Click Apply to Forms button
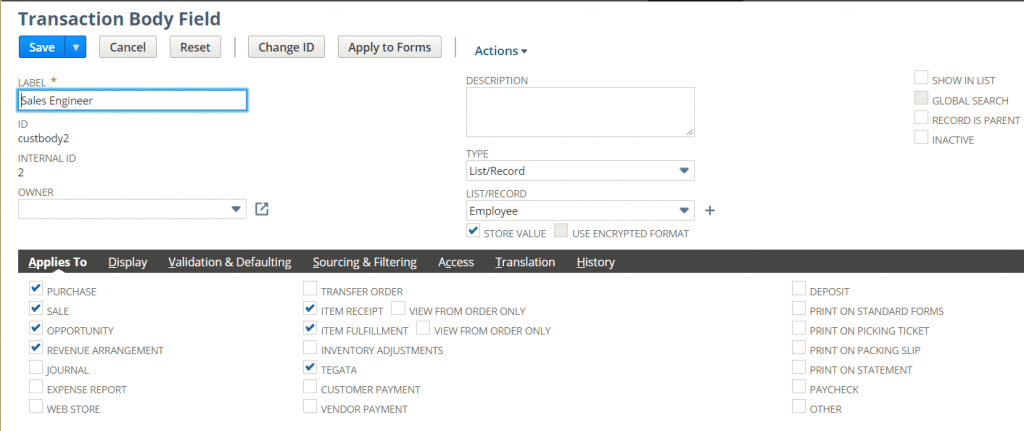Image resolution: width=1024 pixels, height=431 pixels. tap(390, 47)
